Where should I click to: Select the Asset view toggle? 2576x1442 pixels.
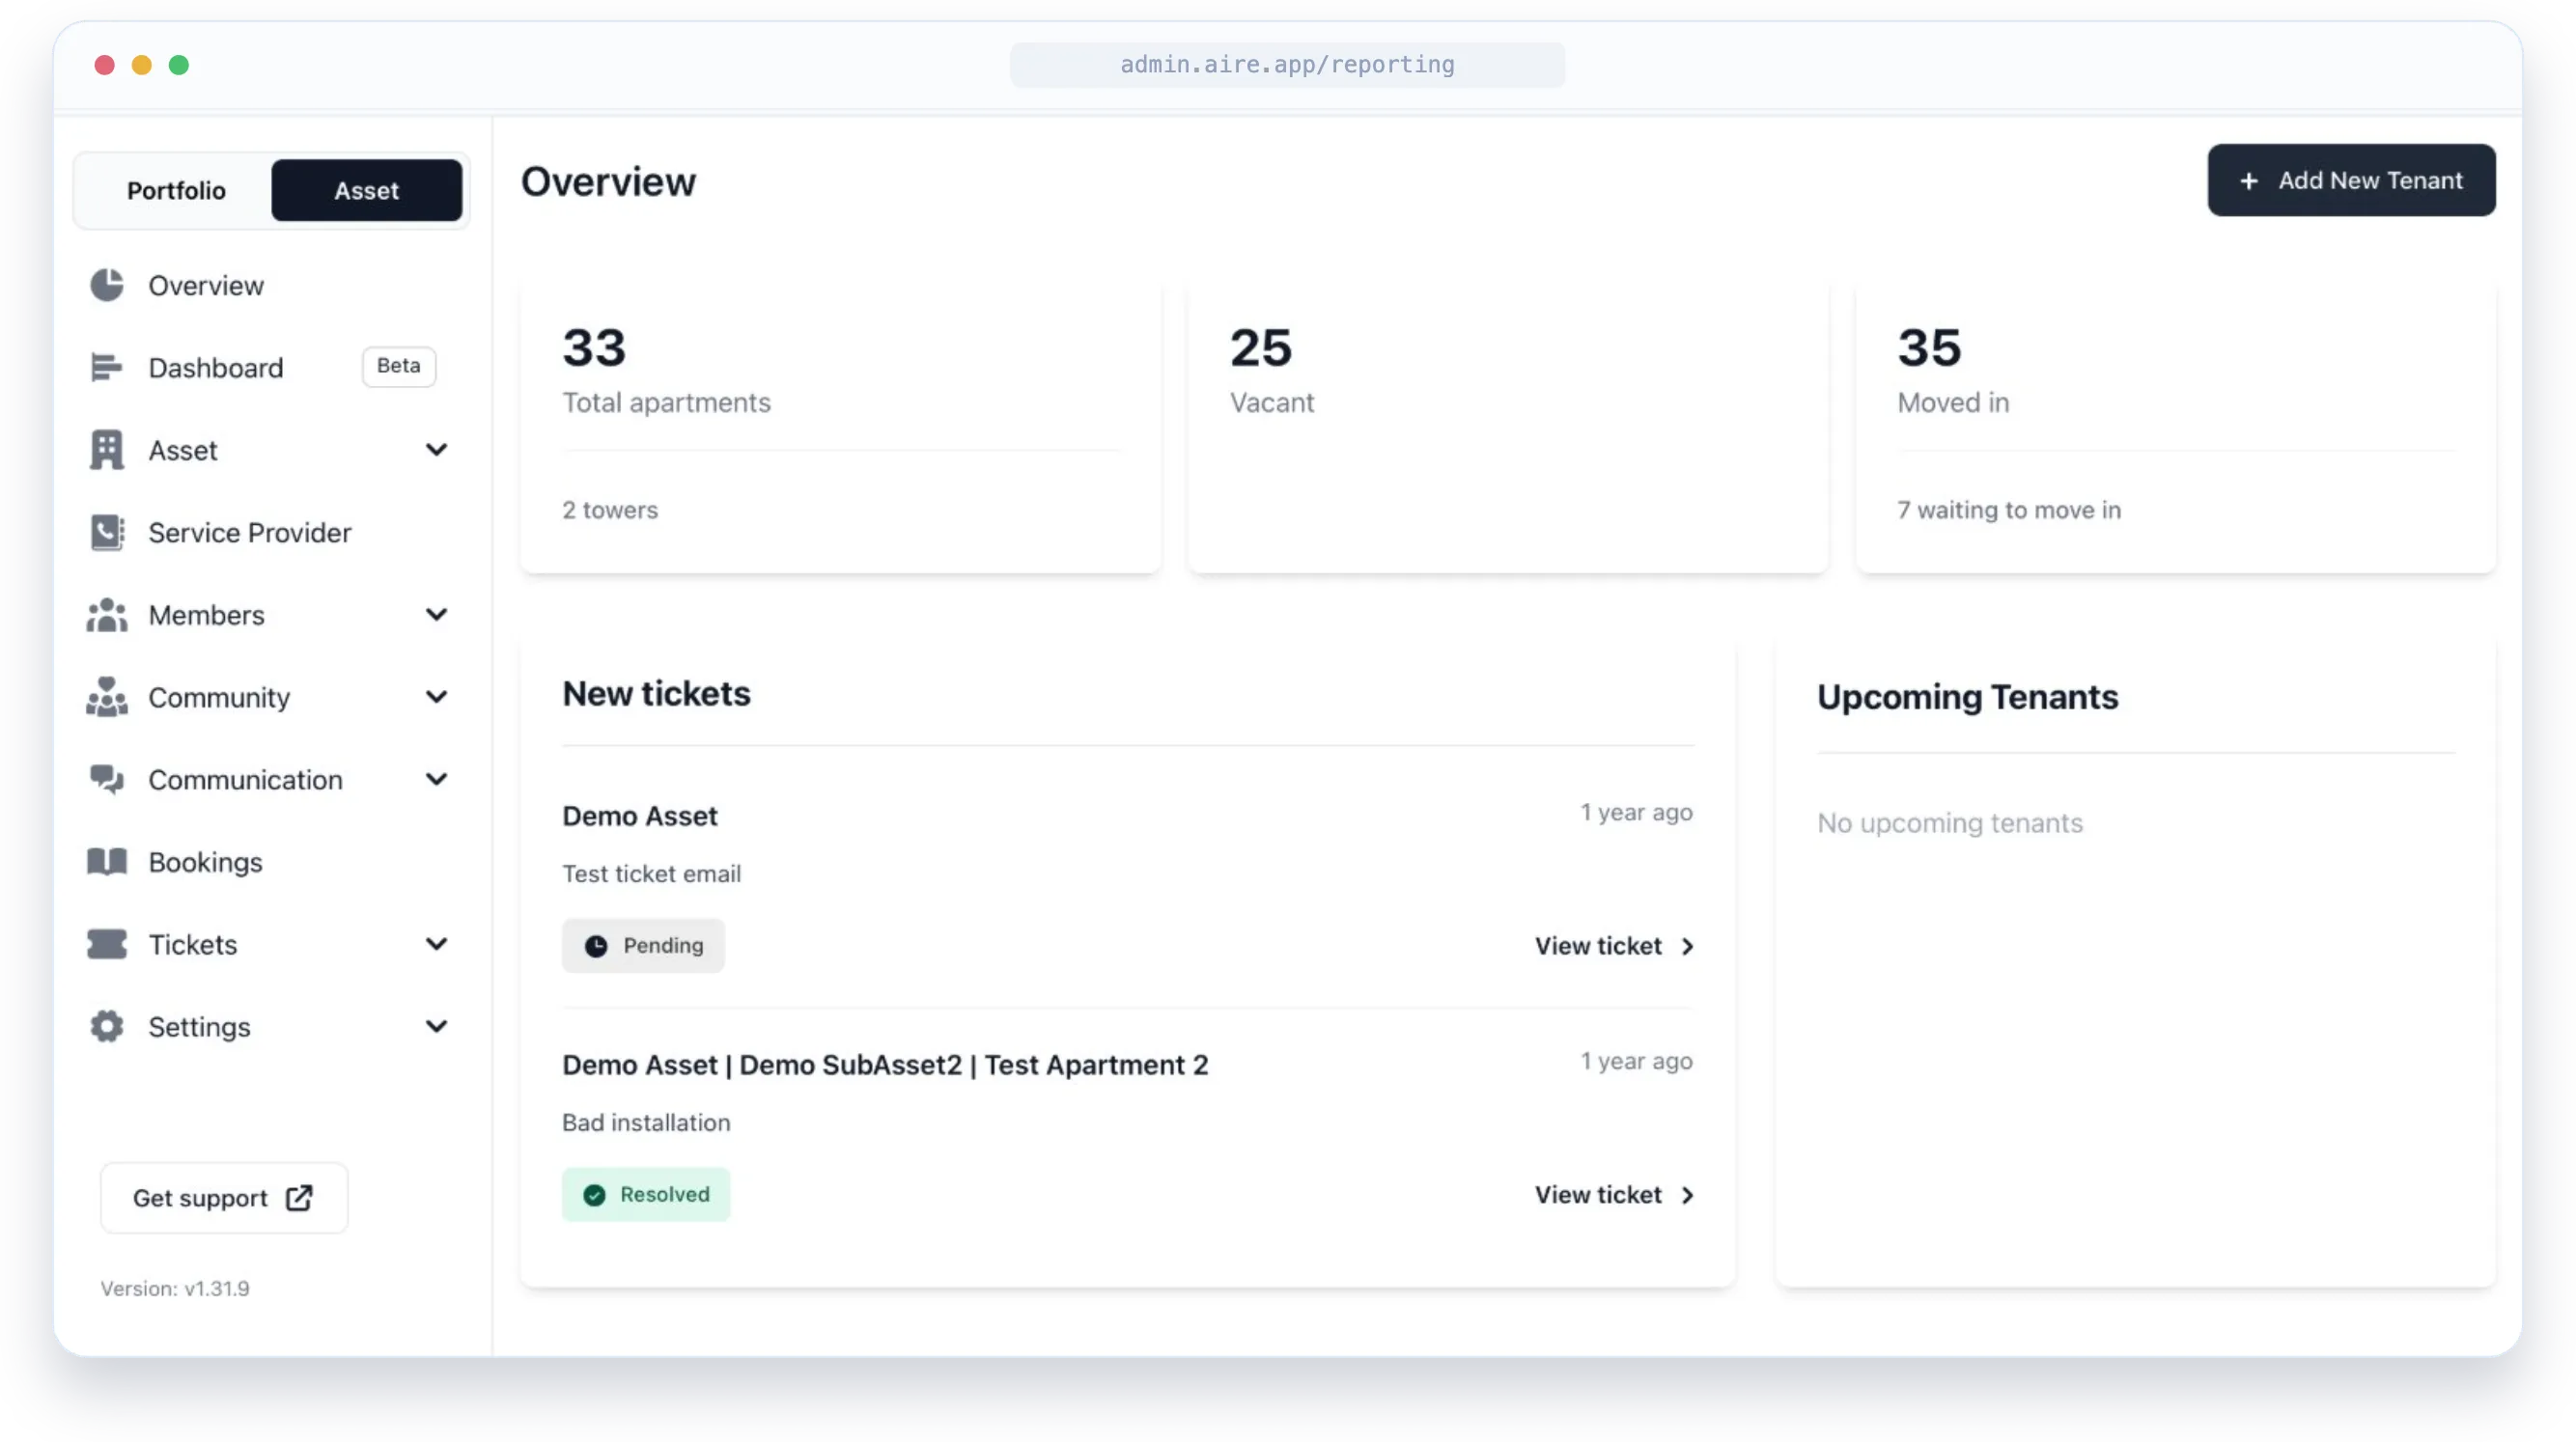point(367,190)
